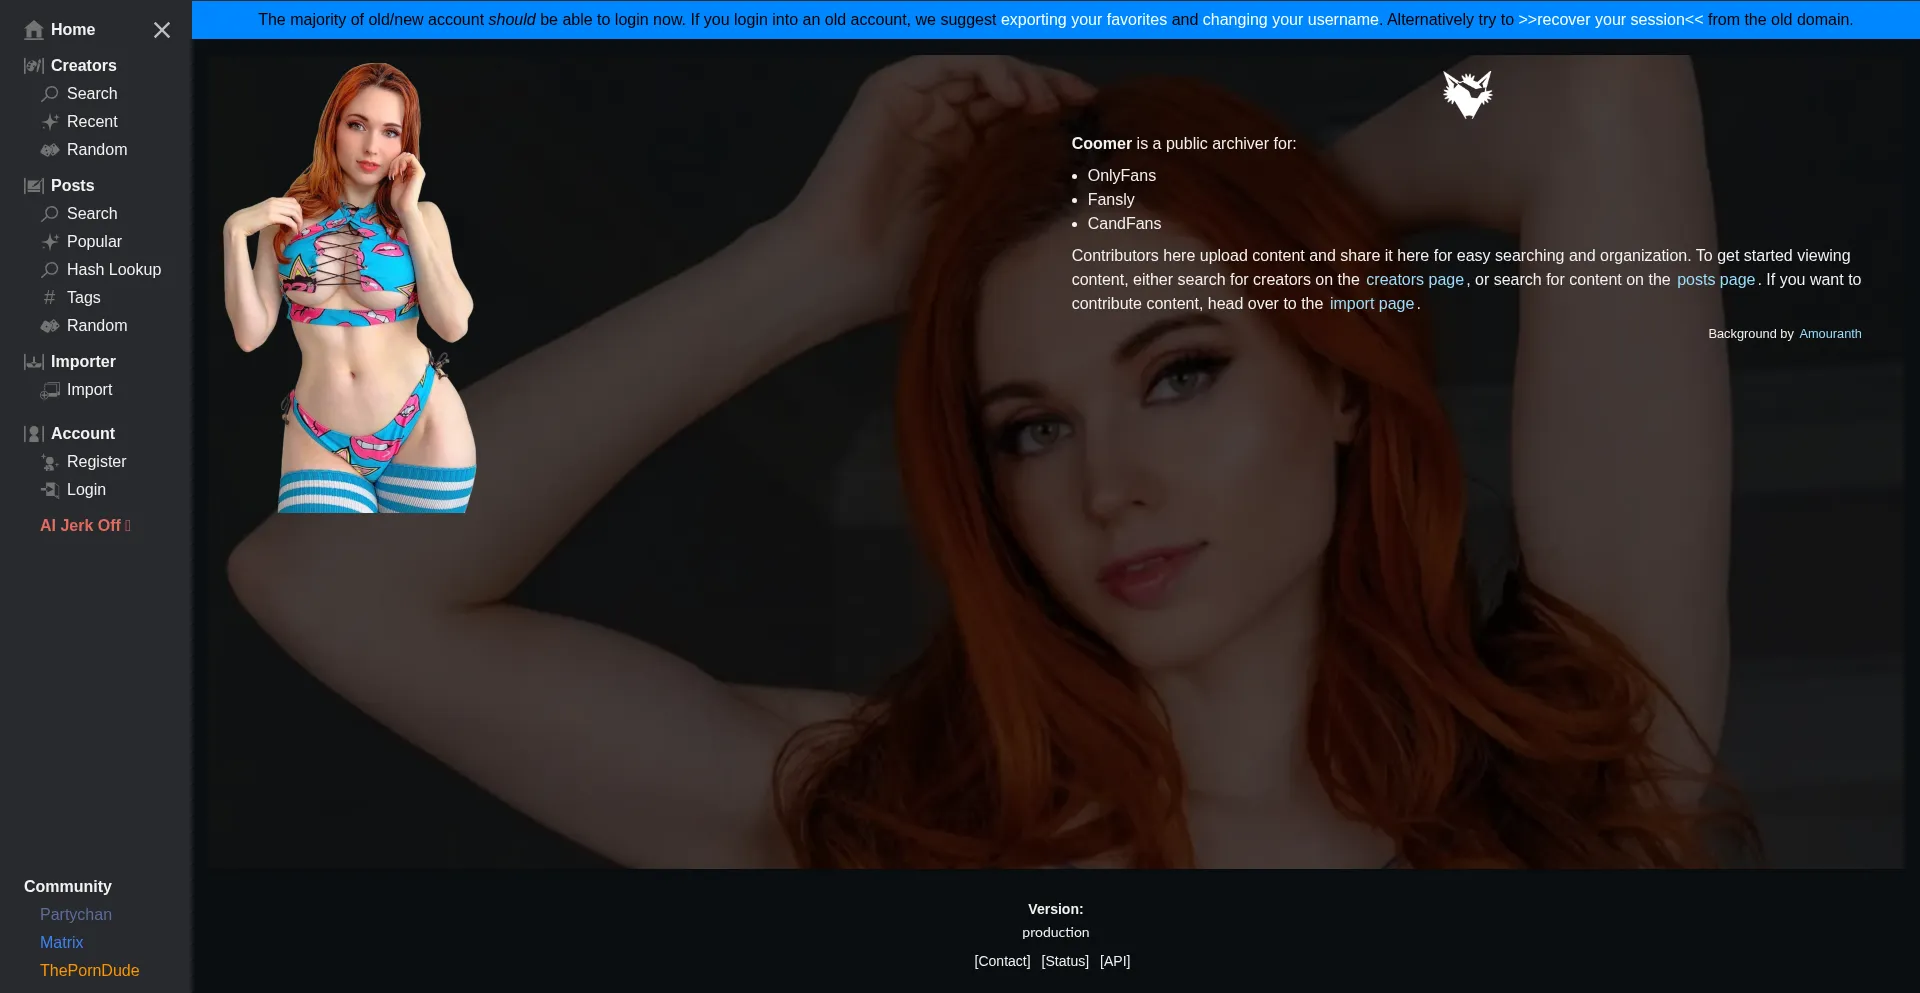Select the Posts section header
The height and width of the screenshot is (993, 1920).
[x=72, y=186]
